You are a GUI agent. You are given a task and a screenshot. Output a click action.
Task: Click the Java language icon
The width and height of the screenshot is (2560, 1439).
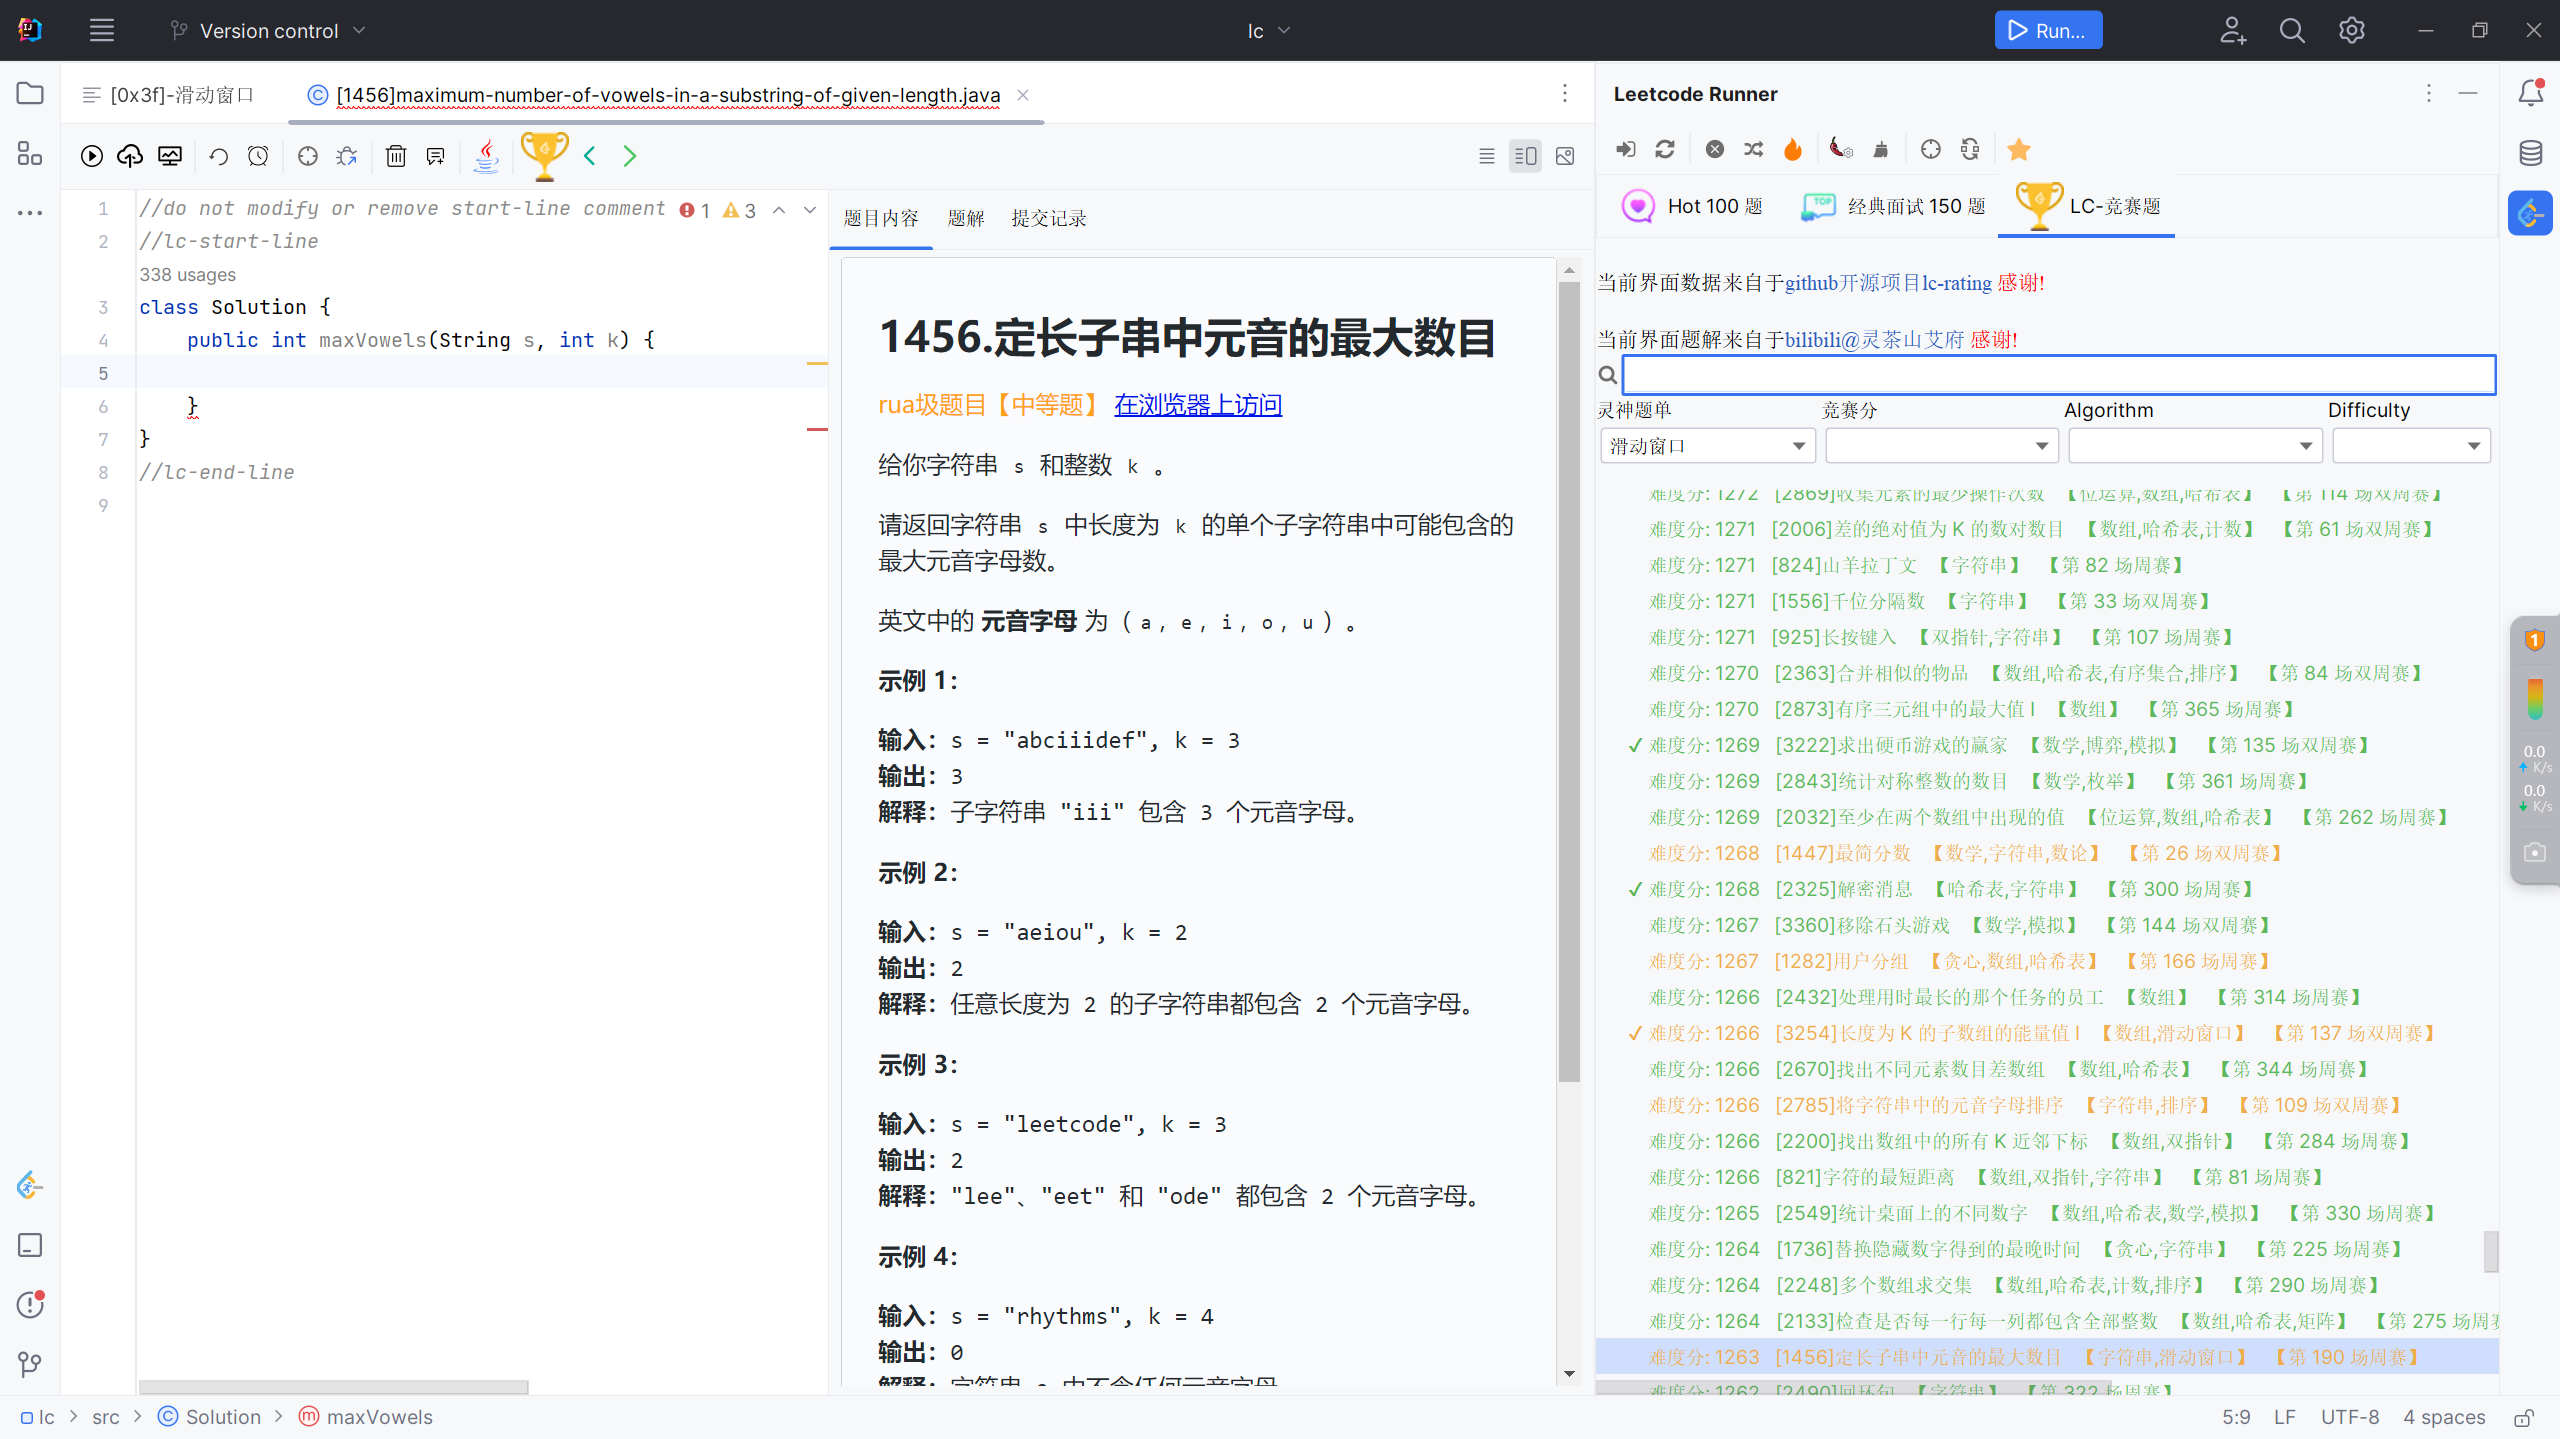tap(486, 156)
